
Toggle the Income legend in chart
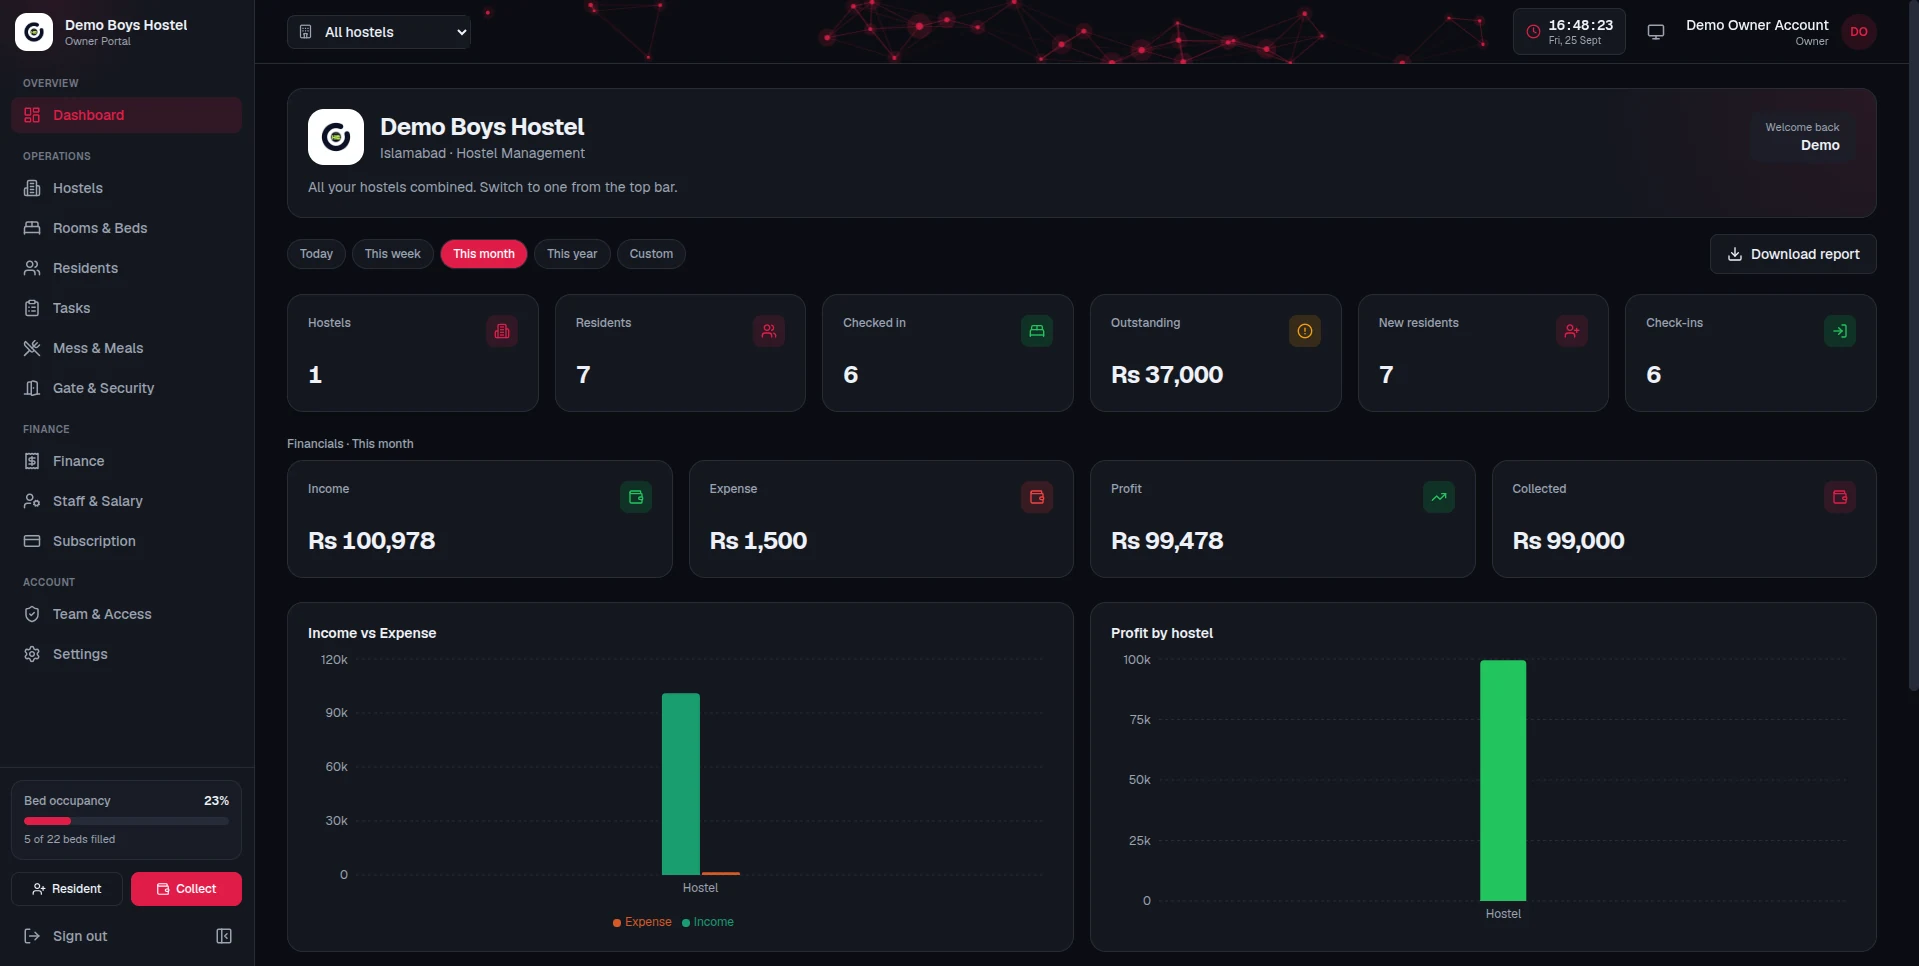click(708, 922)
